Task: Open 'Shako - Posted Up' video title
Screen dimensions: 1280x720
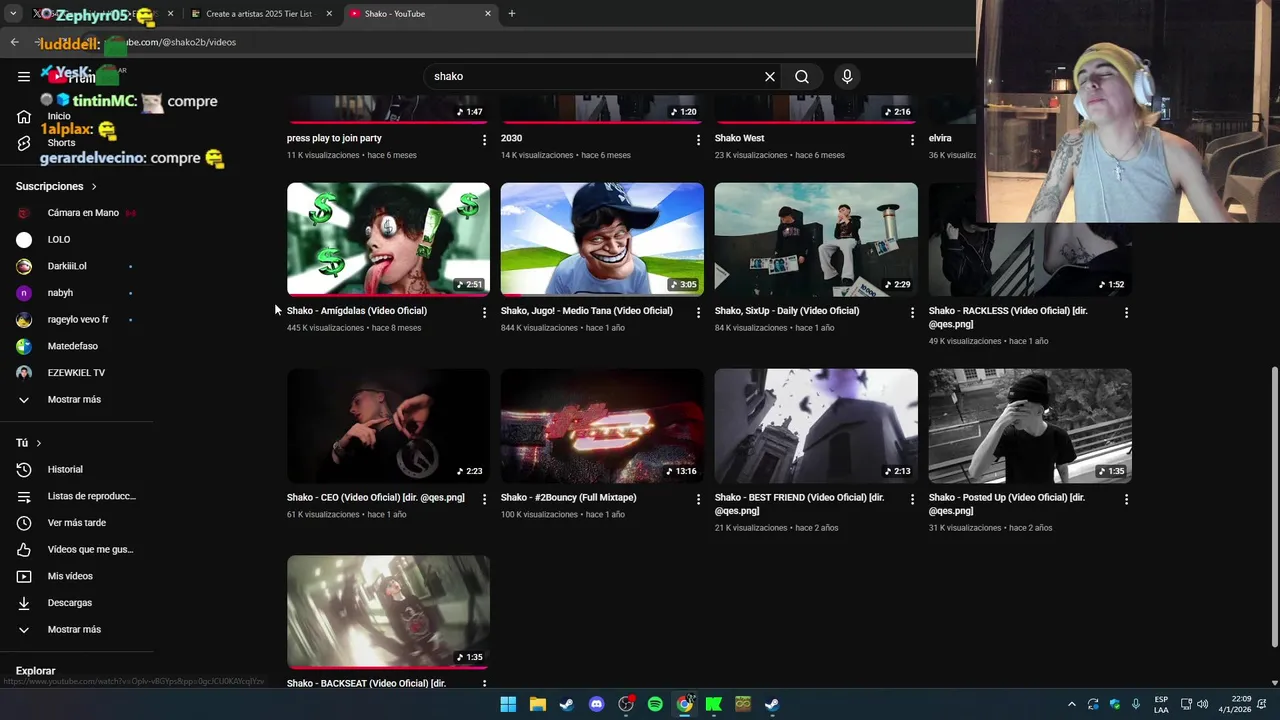Action: 1007,504
